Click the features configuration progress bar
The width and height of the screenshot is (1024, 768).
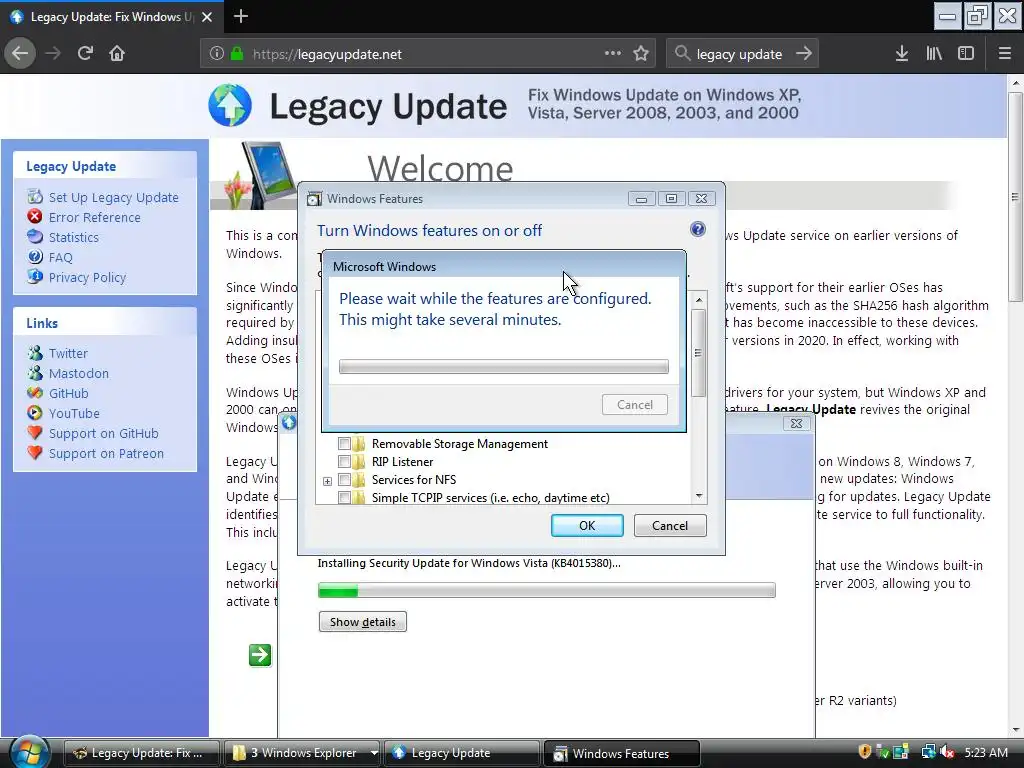[504, 366]
